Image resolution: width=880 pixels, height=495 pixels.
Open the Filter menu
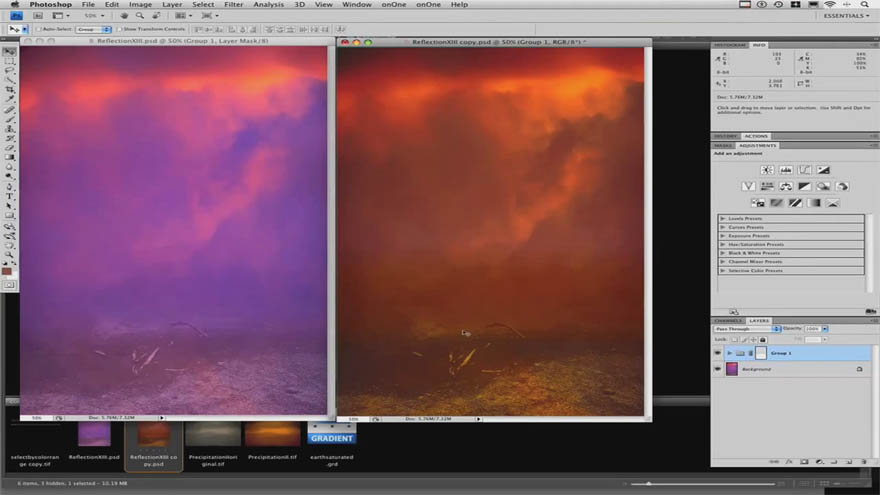[233, 4]
